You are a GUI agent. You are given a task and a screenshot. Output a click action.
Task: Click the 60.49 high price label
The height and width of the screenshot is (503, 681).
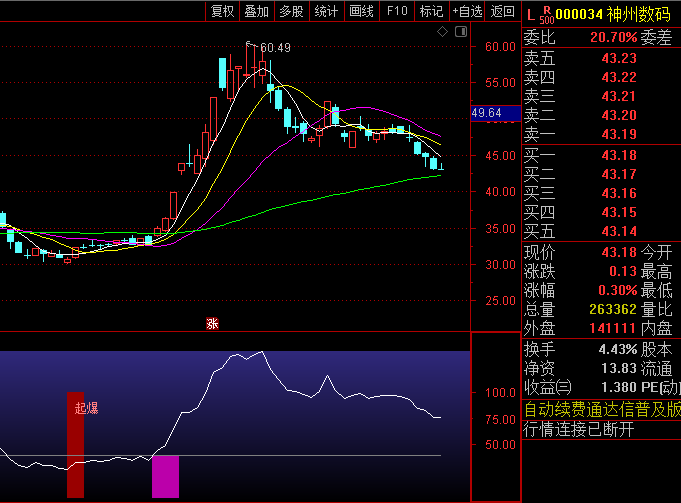click(x=275, y=48)
